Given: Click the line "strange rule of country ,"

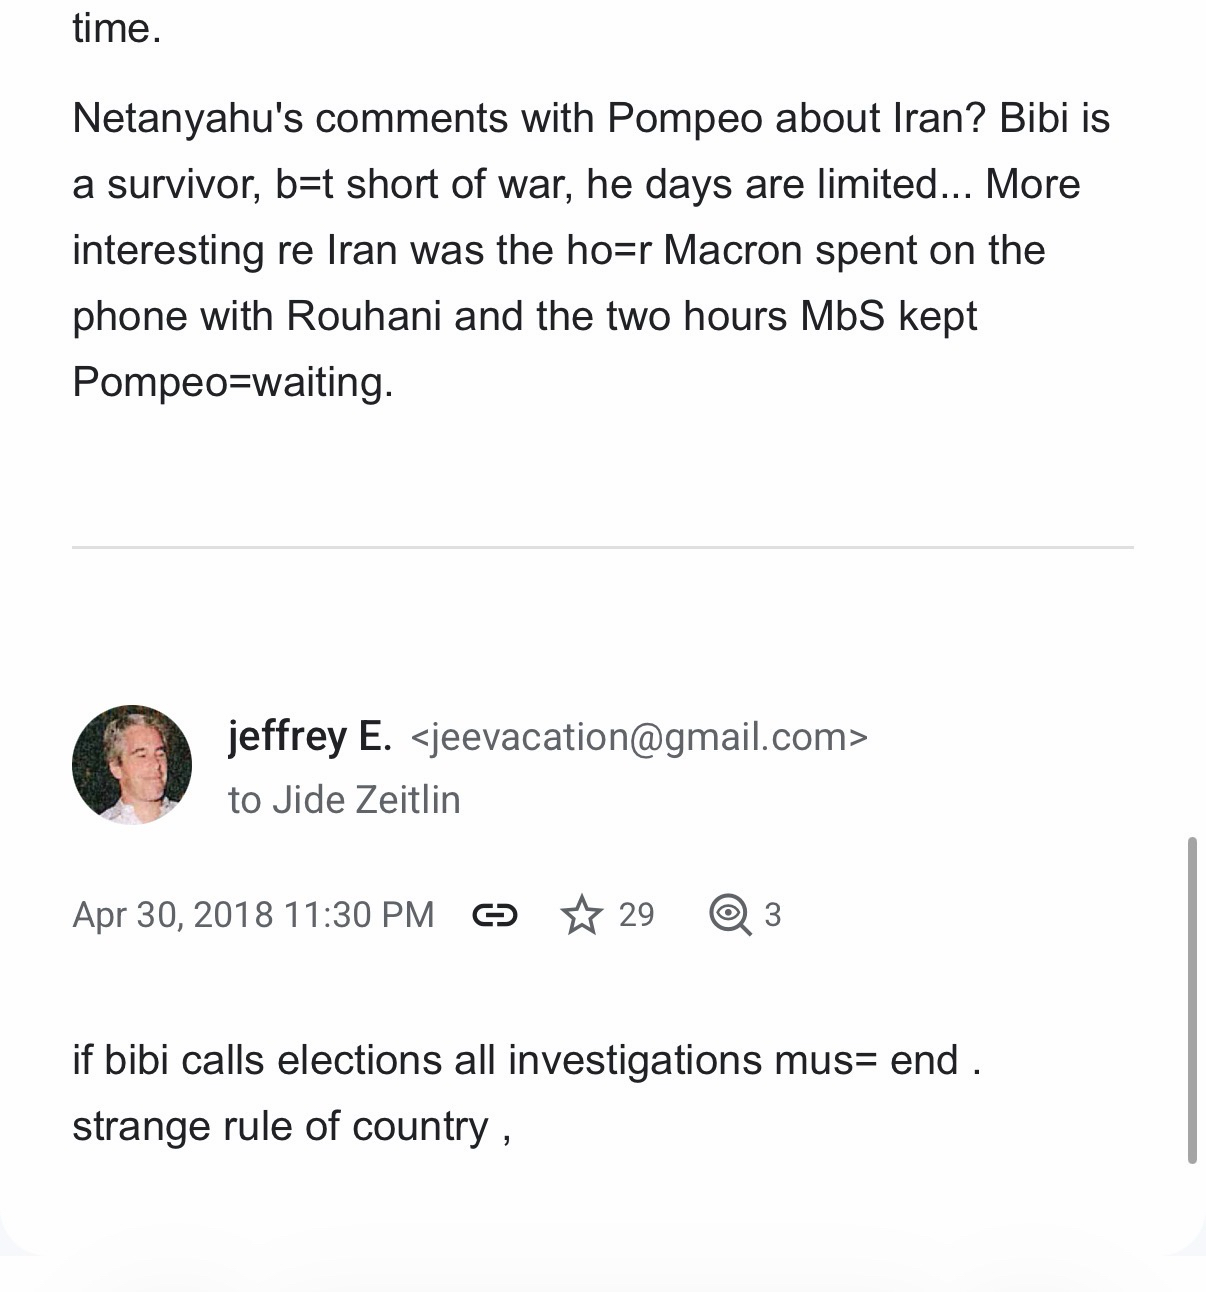Looking at the screenshot, I should (291, 1126).
